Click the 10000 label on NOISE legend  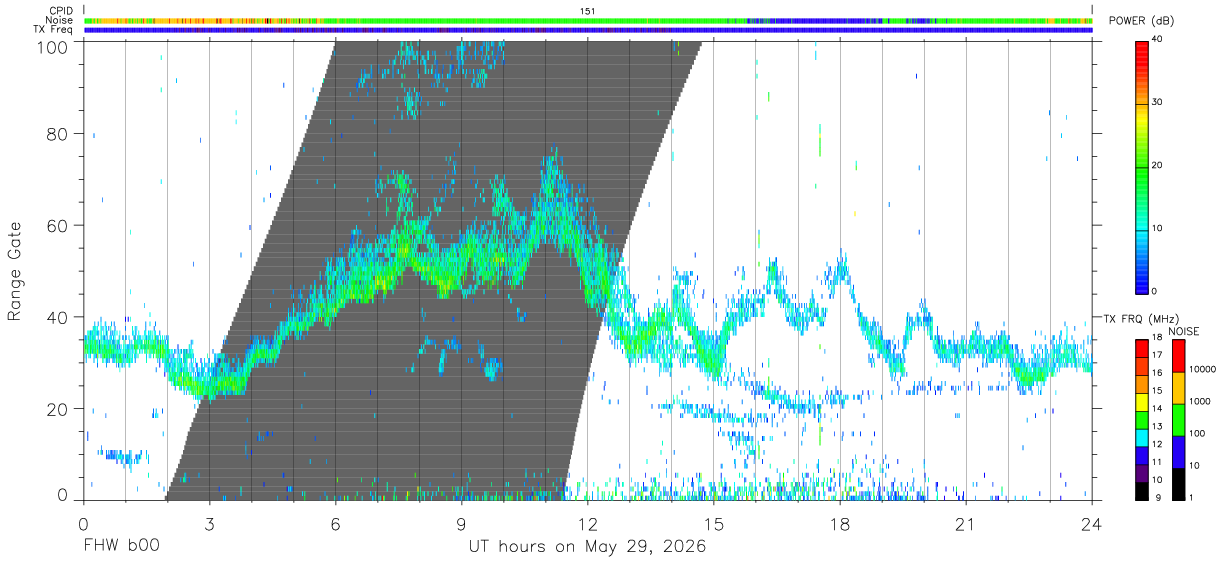click(x=1202, y=369)
